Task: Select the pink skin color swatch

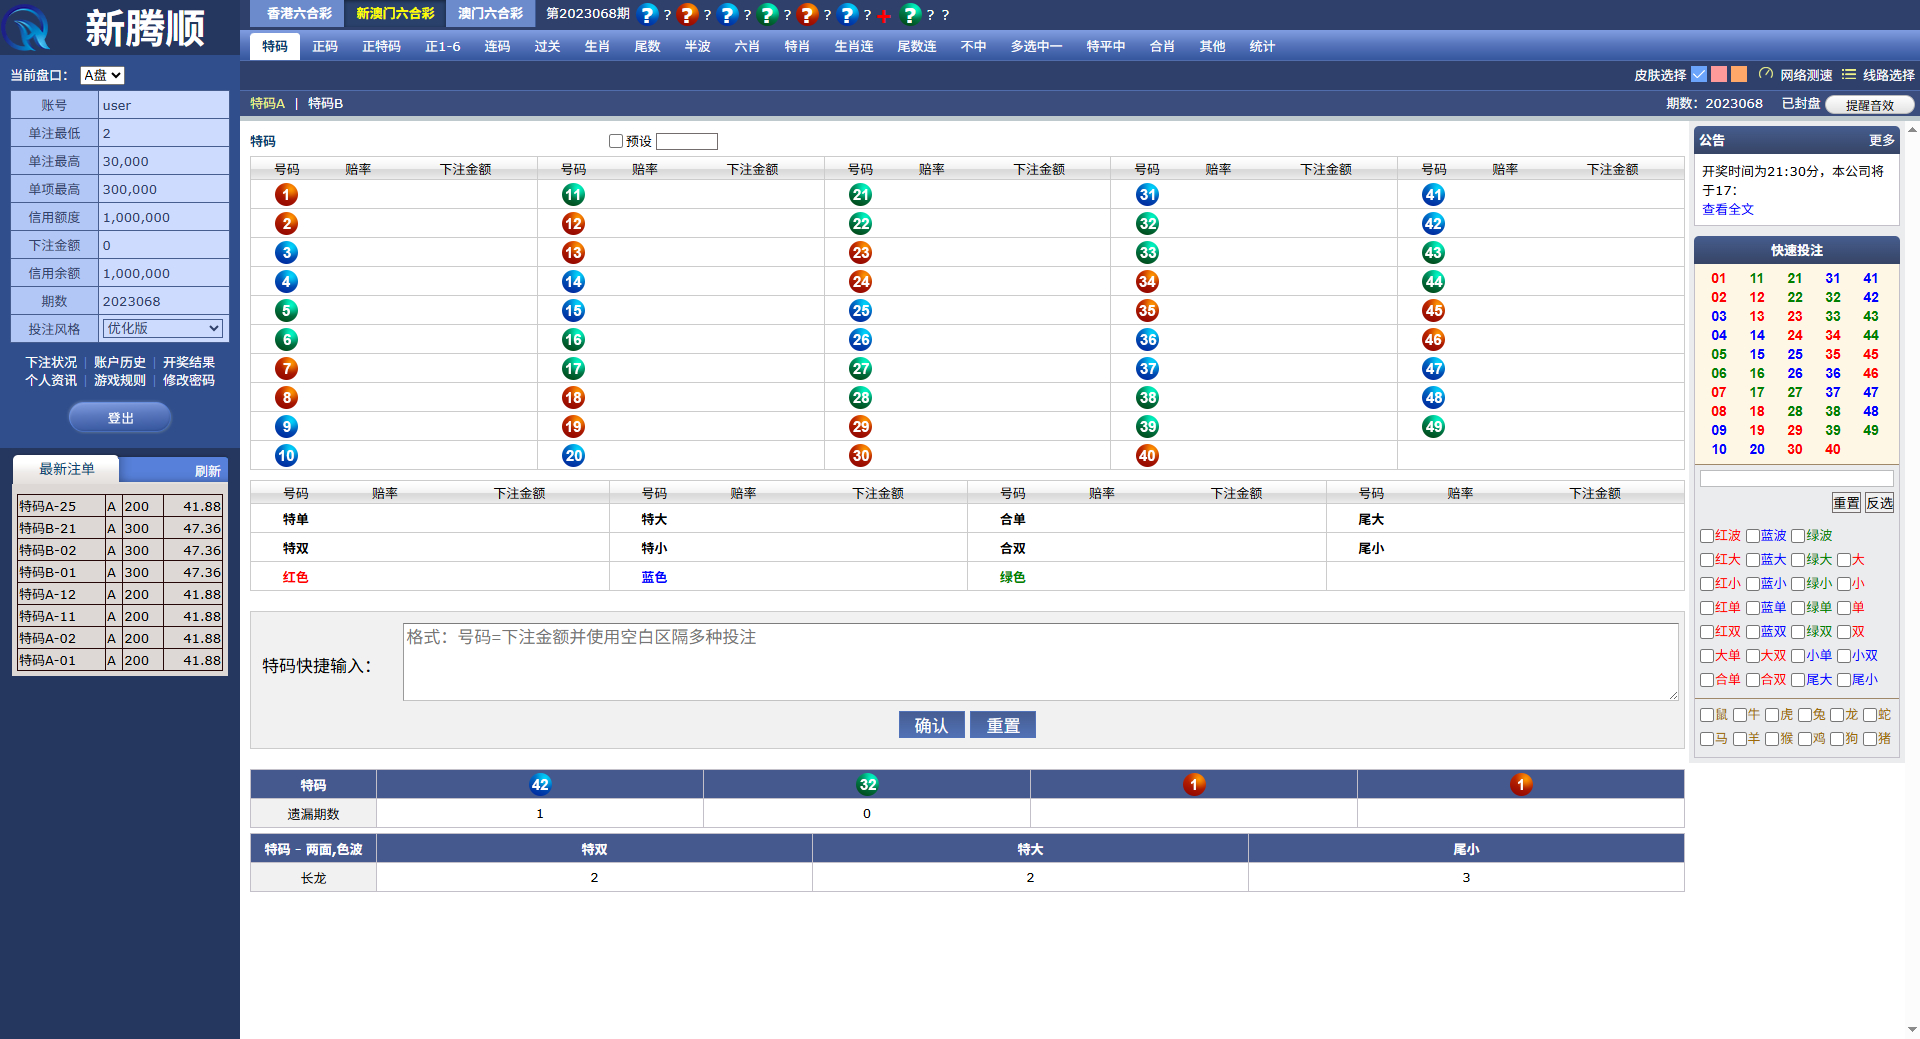Action: pos(1719,74)
